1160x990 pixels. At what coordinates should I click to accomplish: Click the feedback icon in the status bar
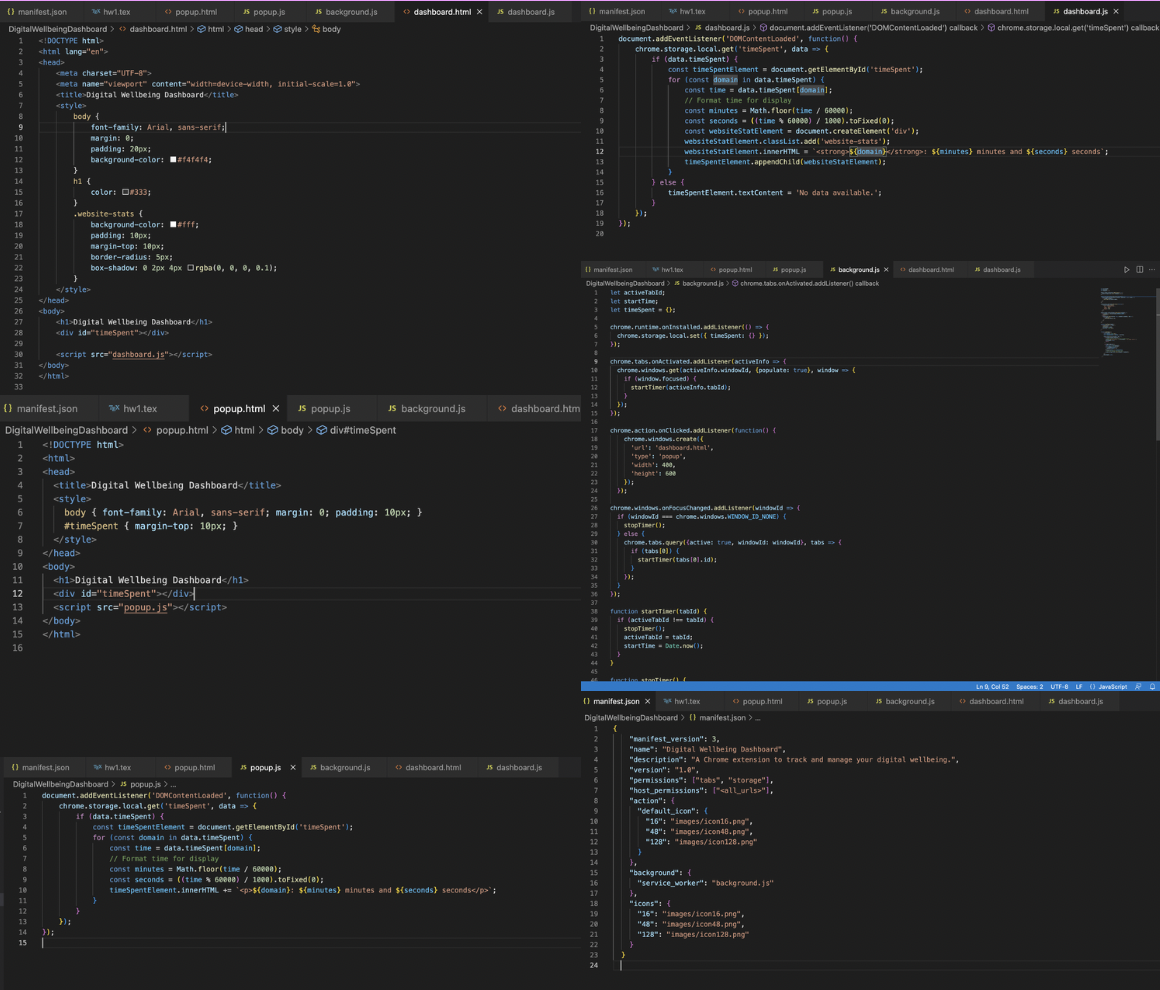click(1138, 687)
